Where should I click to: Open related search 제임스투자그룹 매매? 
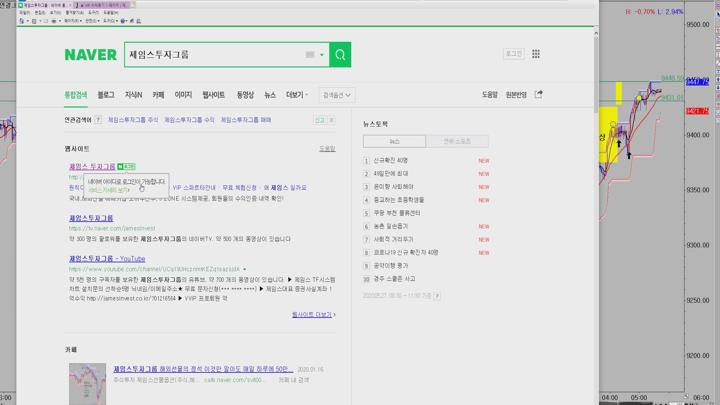[246, 120]
